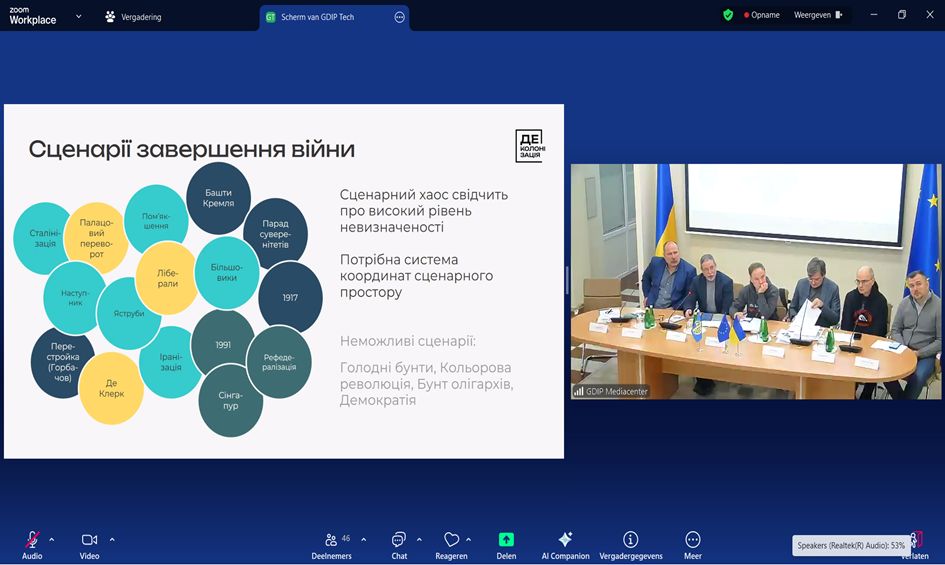
Task: Click the GDIP Mediacenter video thumbnail
Action: click(755, 281)
